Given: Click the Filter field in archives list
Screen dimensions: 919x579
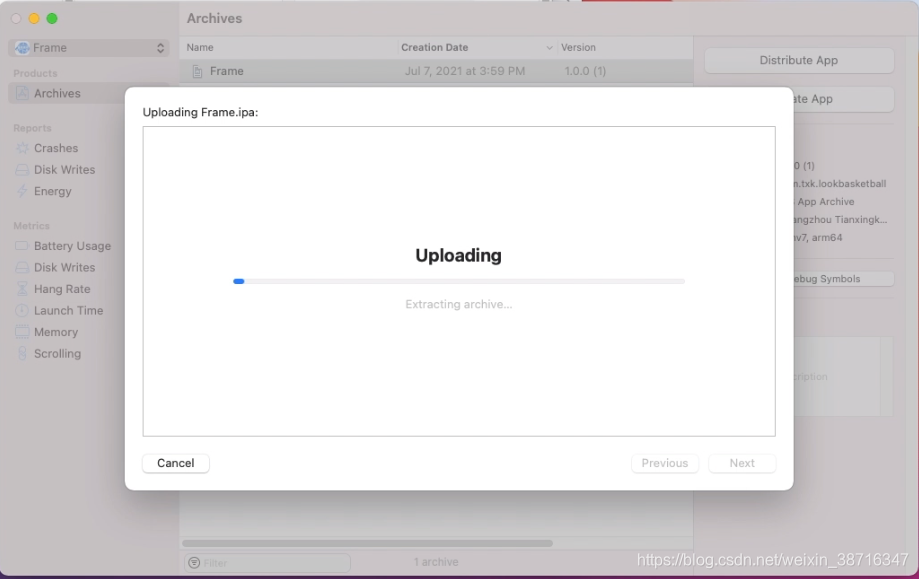Looking at the screenshot, I should pos(267,563).
